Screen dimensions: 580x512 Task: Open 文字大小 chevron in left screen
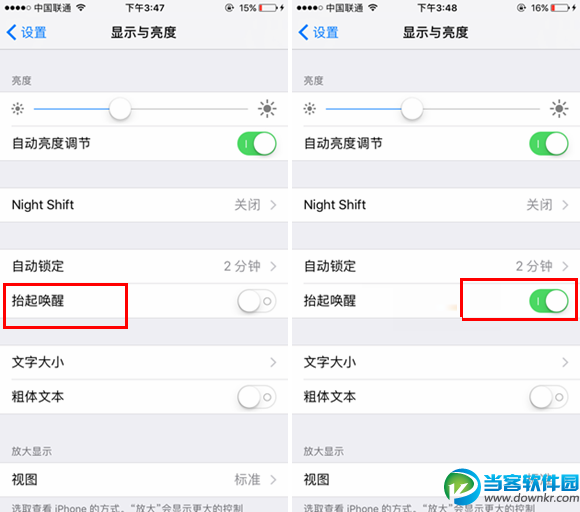pos(273,362)
